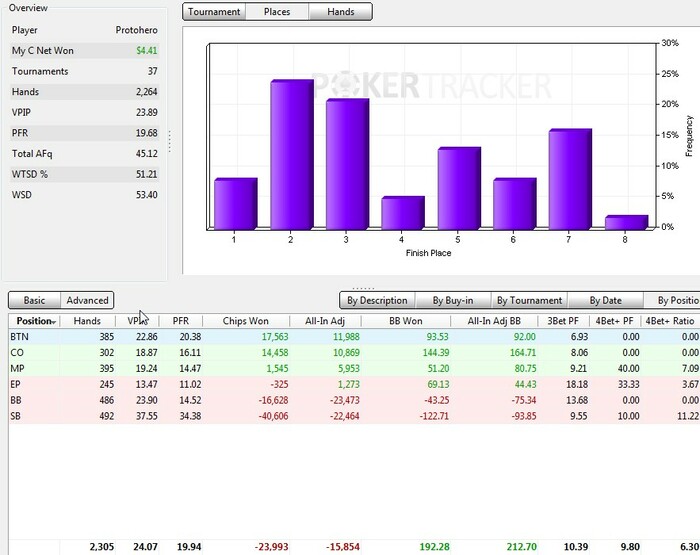
Task: Click the finish place 1 bar
Action: pos(236,204)
